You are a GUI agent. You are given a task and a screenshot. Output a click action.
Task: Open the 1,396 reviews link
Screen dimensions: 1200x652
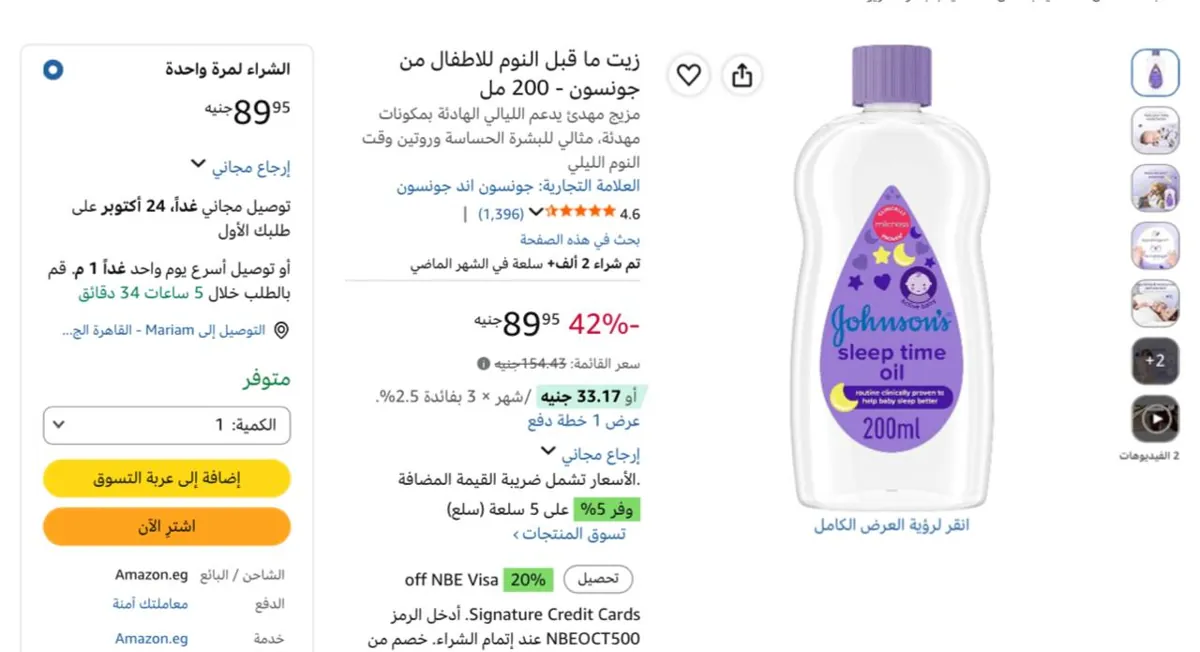(x=501, y=213)
